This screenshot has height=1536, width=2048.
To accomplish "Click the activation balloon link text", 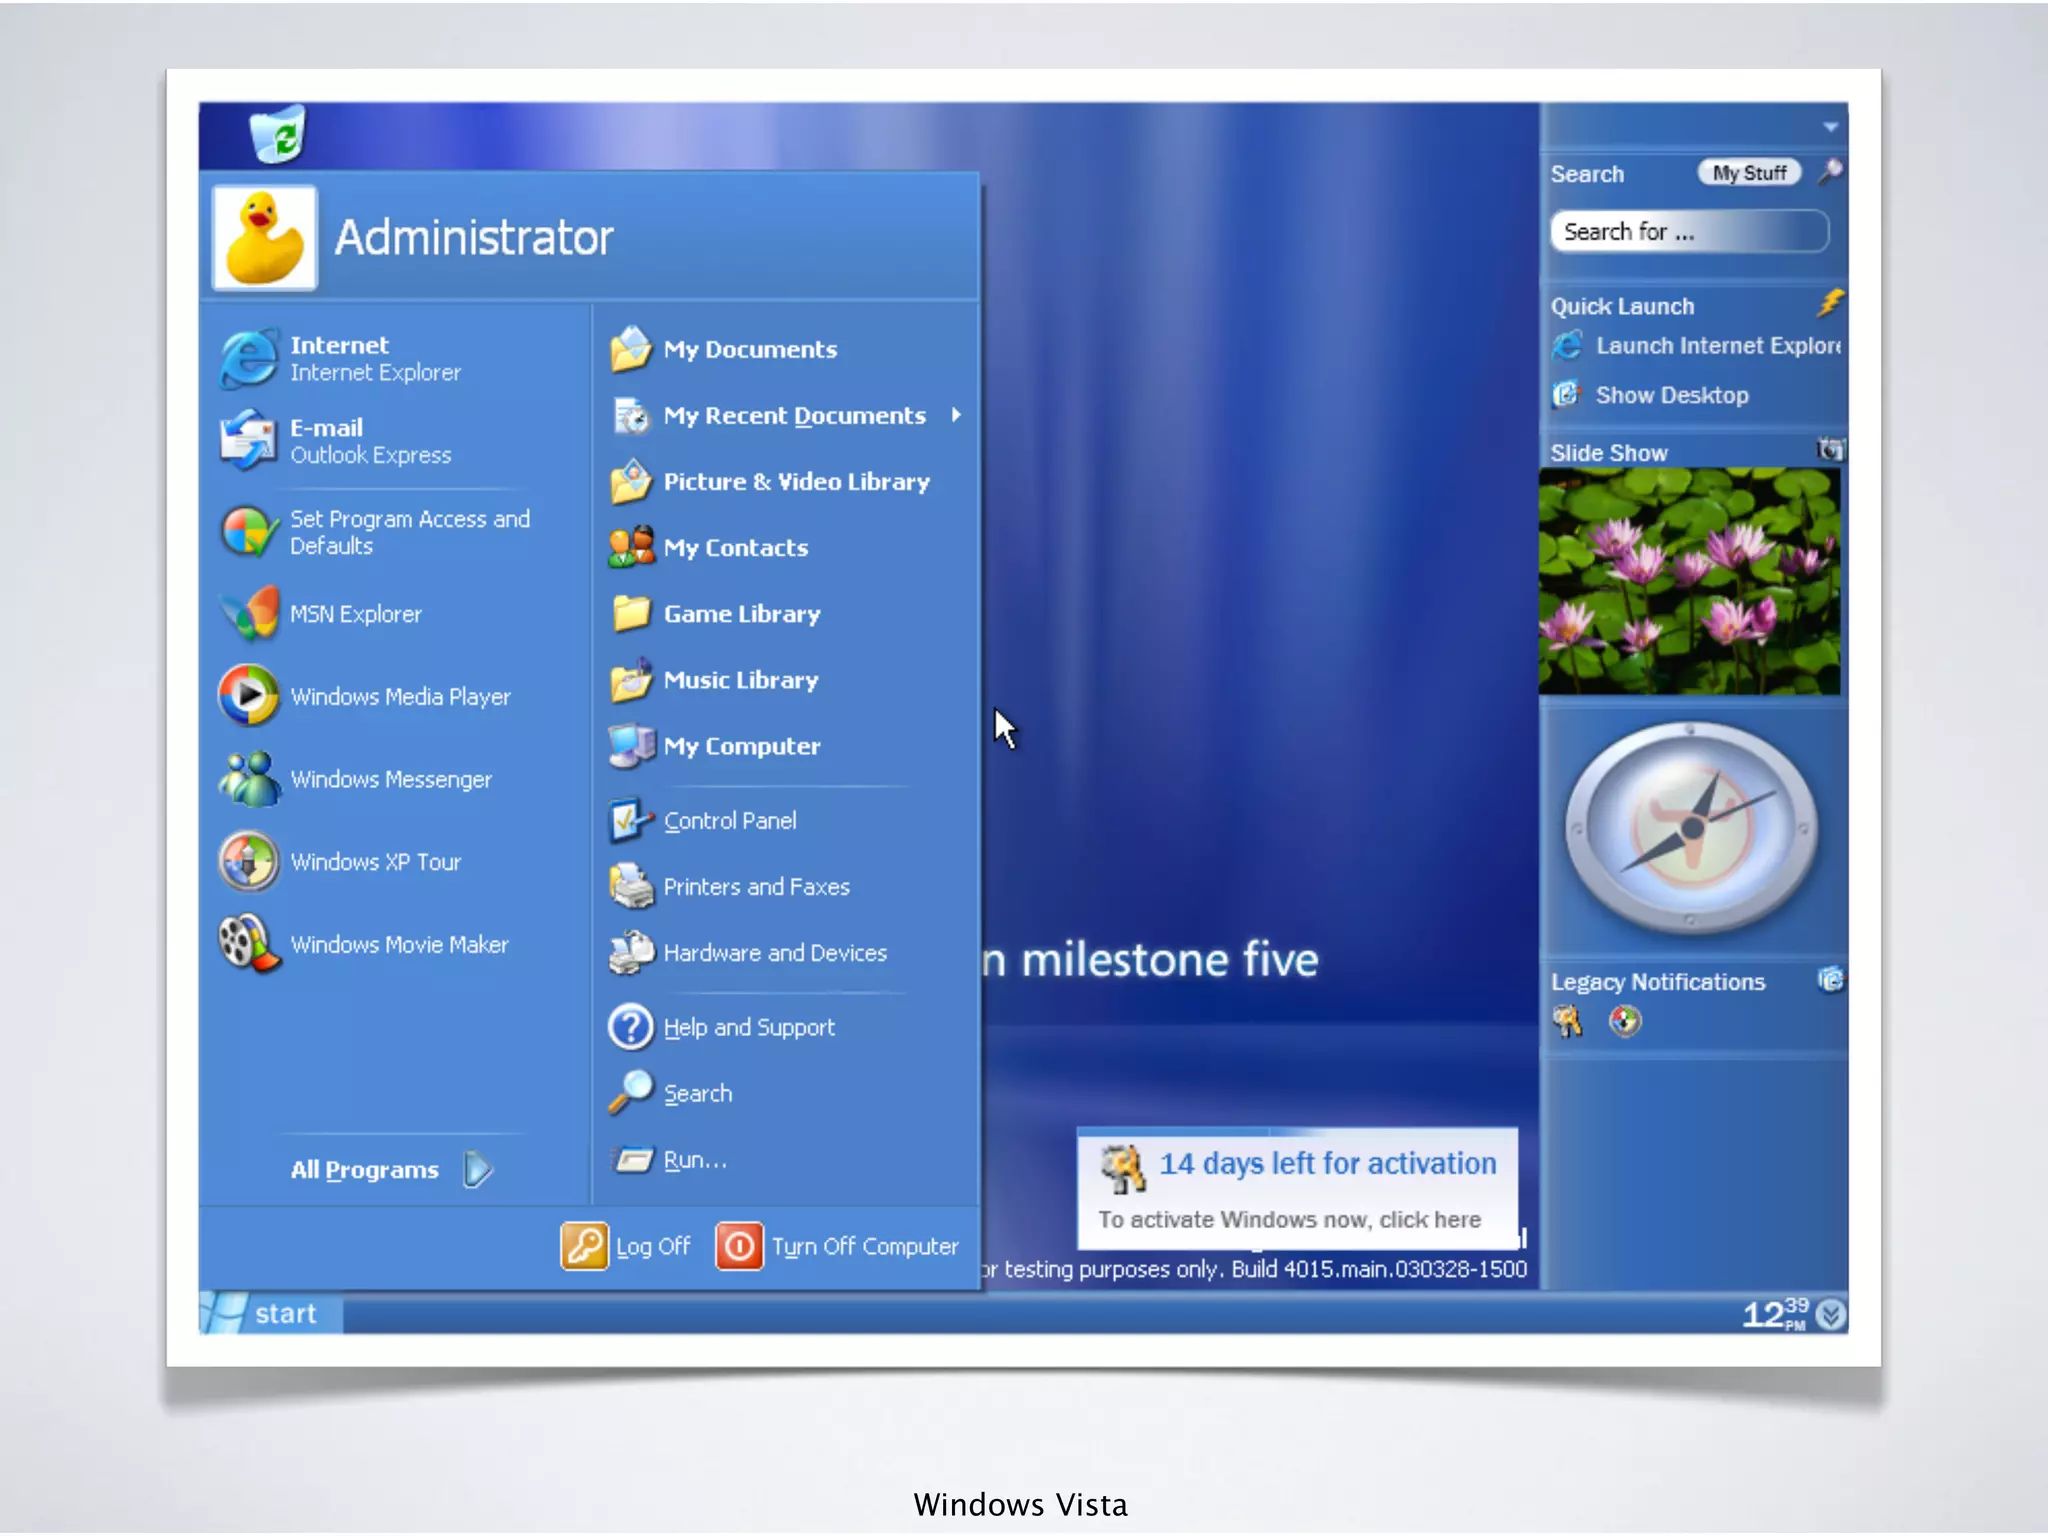I will (1289, 1219).
